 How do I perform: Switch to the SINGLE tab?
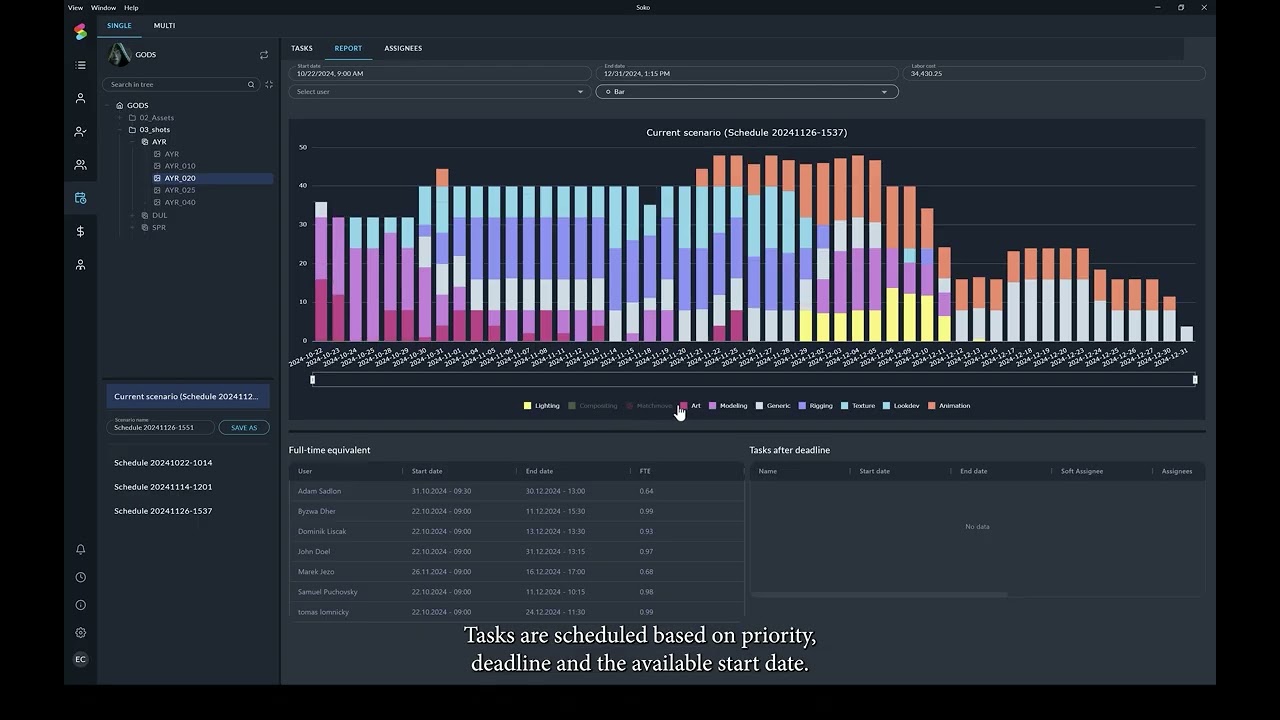pyautogui.click(x=119, y=26)
